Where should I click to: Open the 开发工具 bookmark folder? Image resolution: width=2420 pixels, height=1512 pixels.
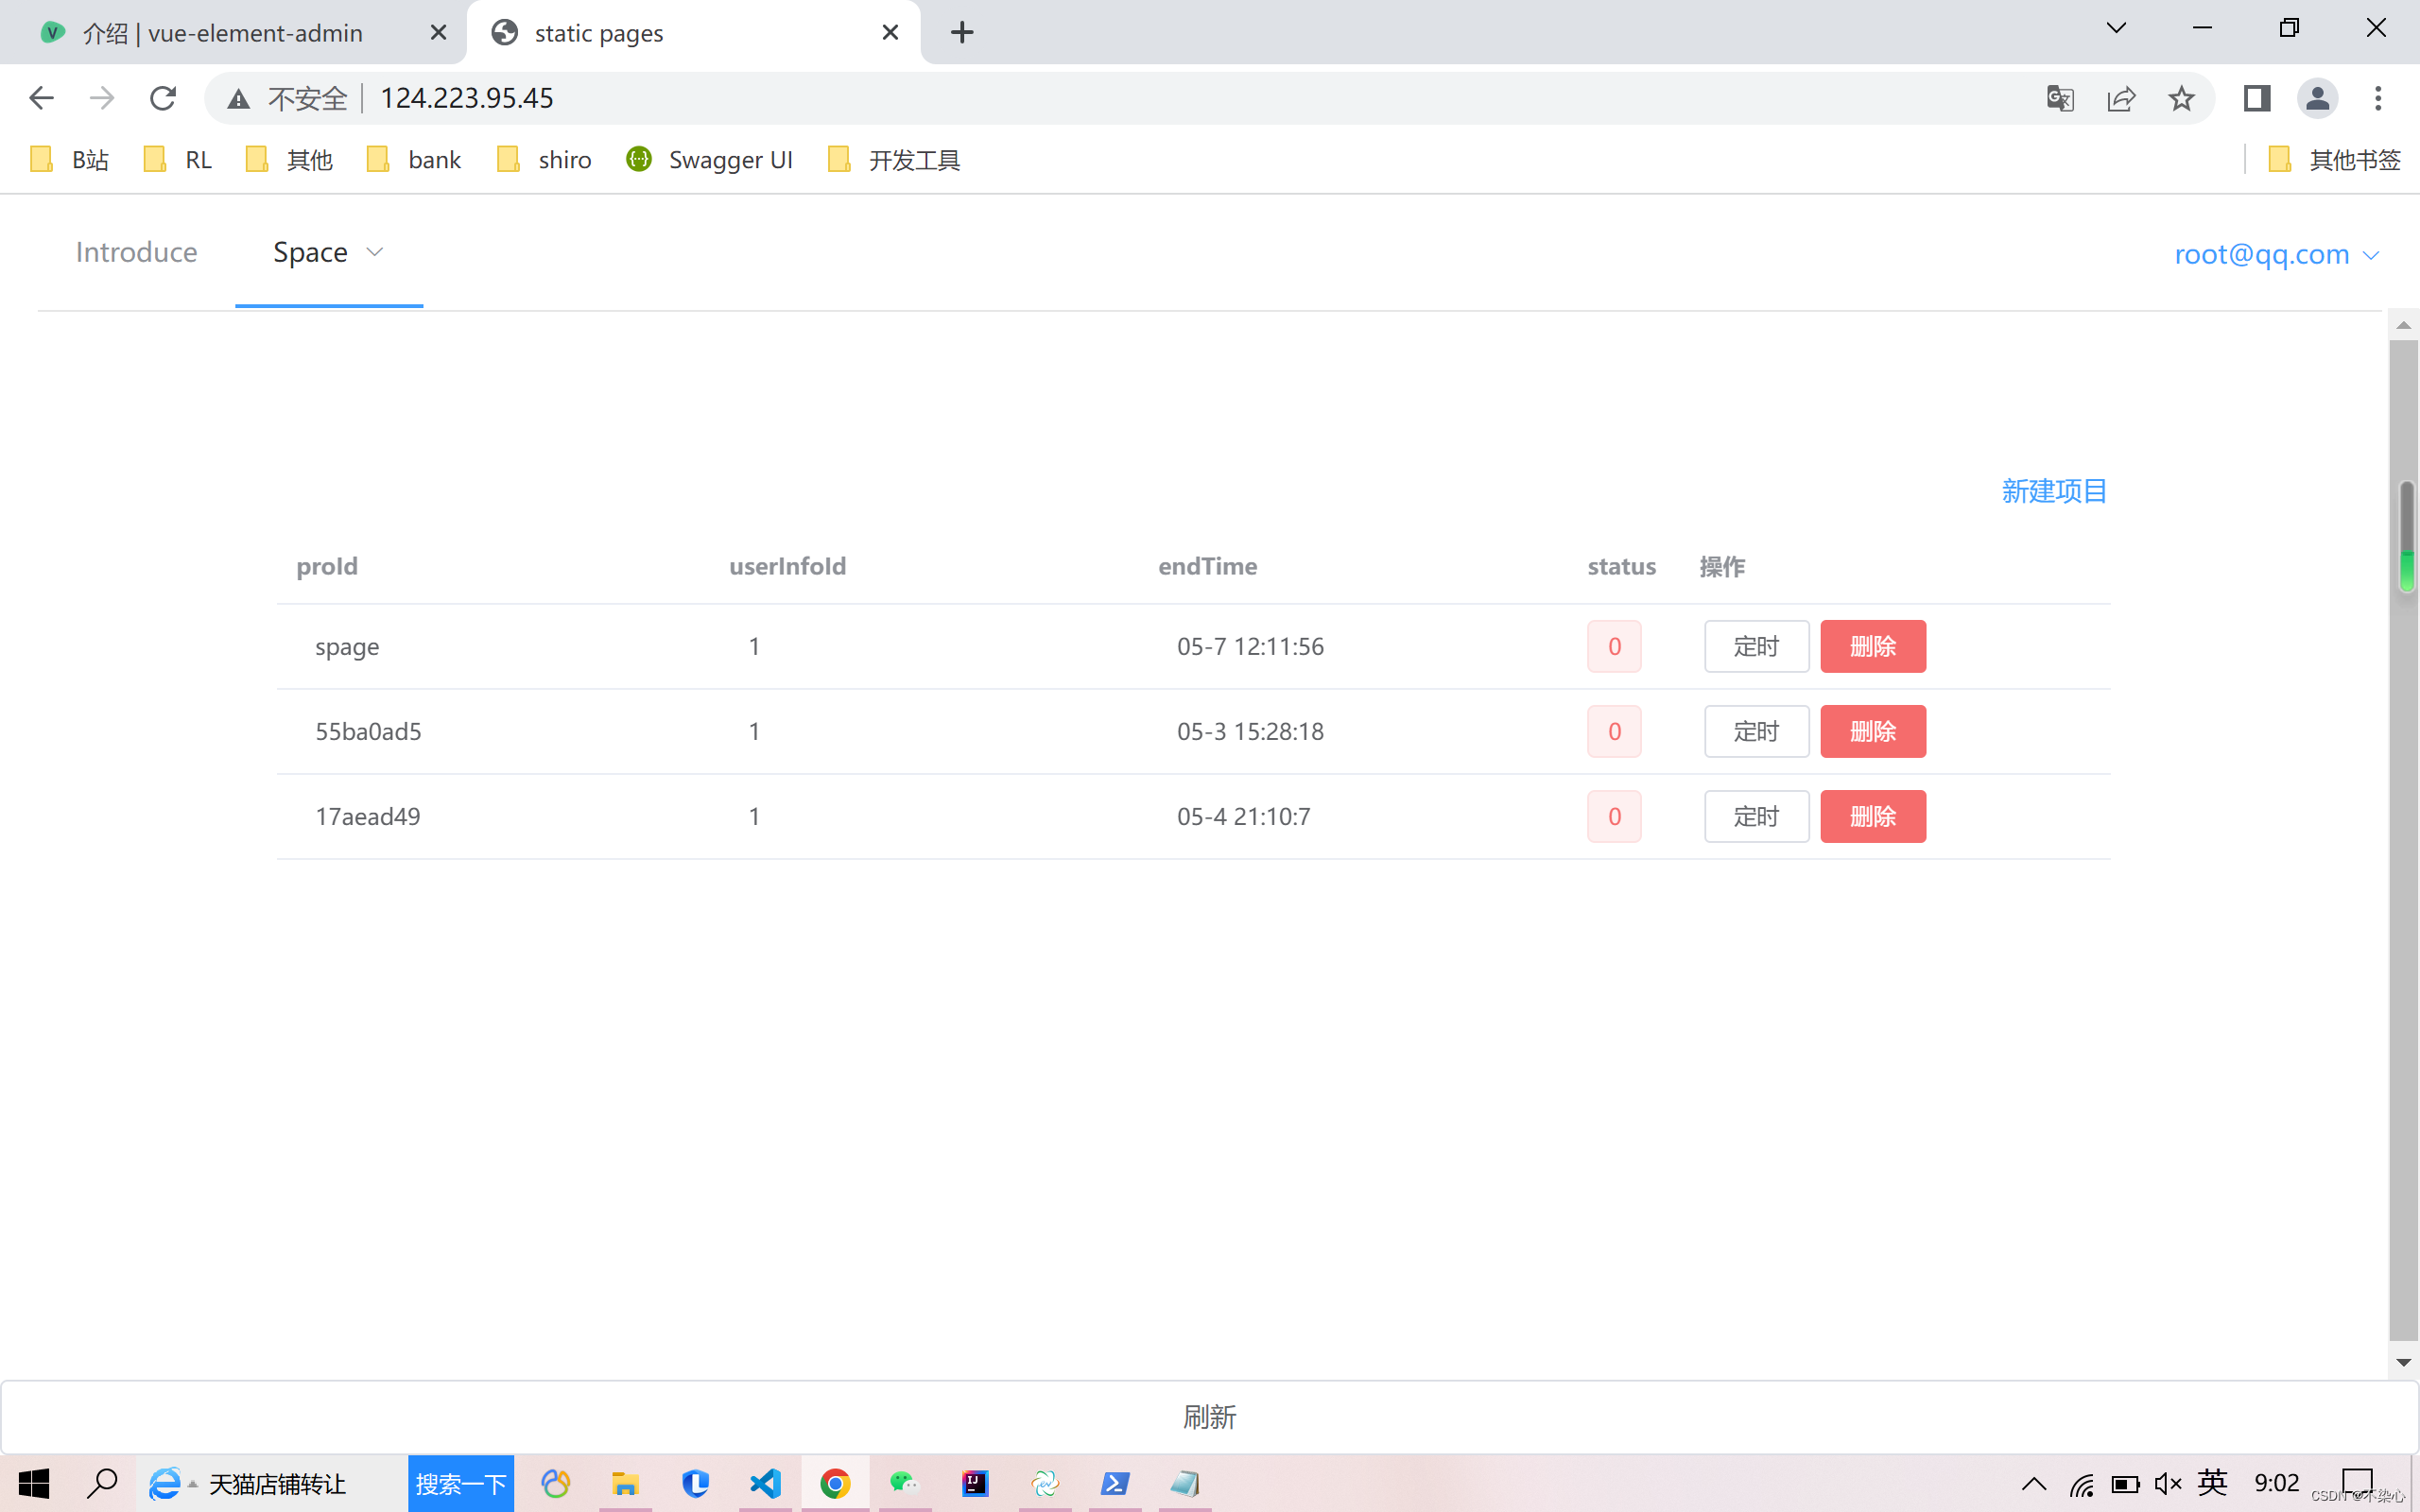pos(893,160)
